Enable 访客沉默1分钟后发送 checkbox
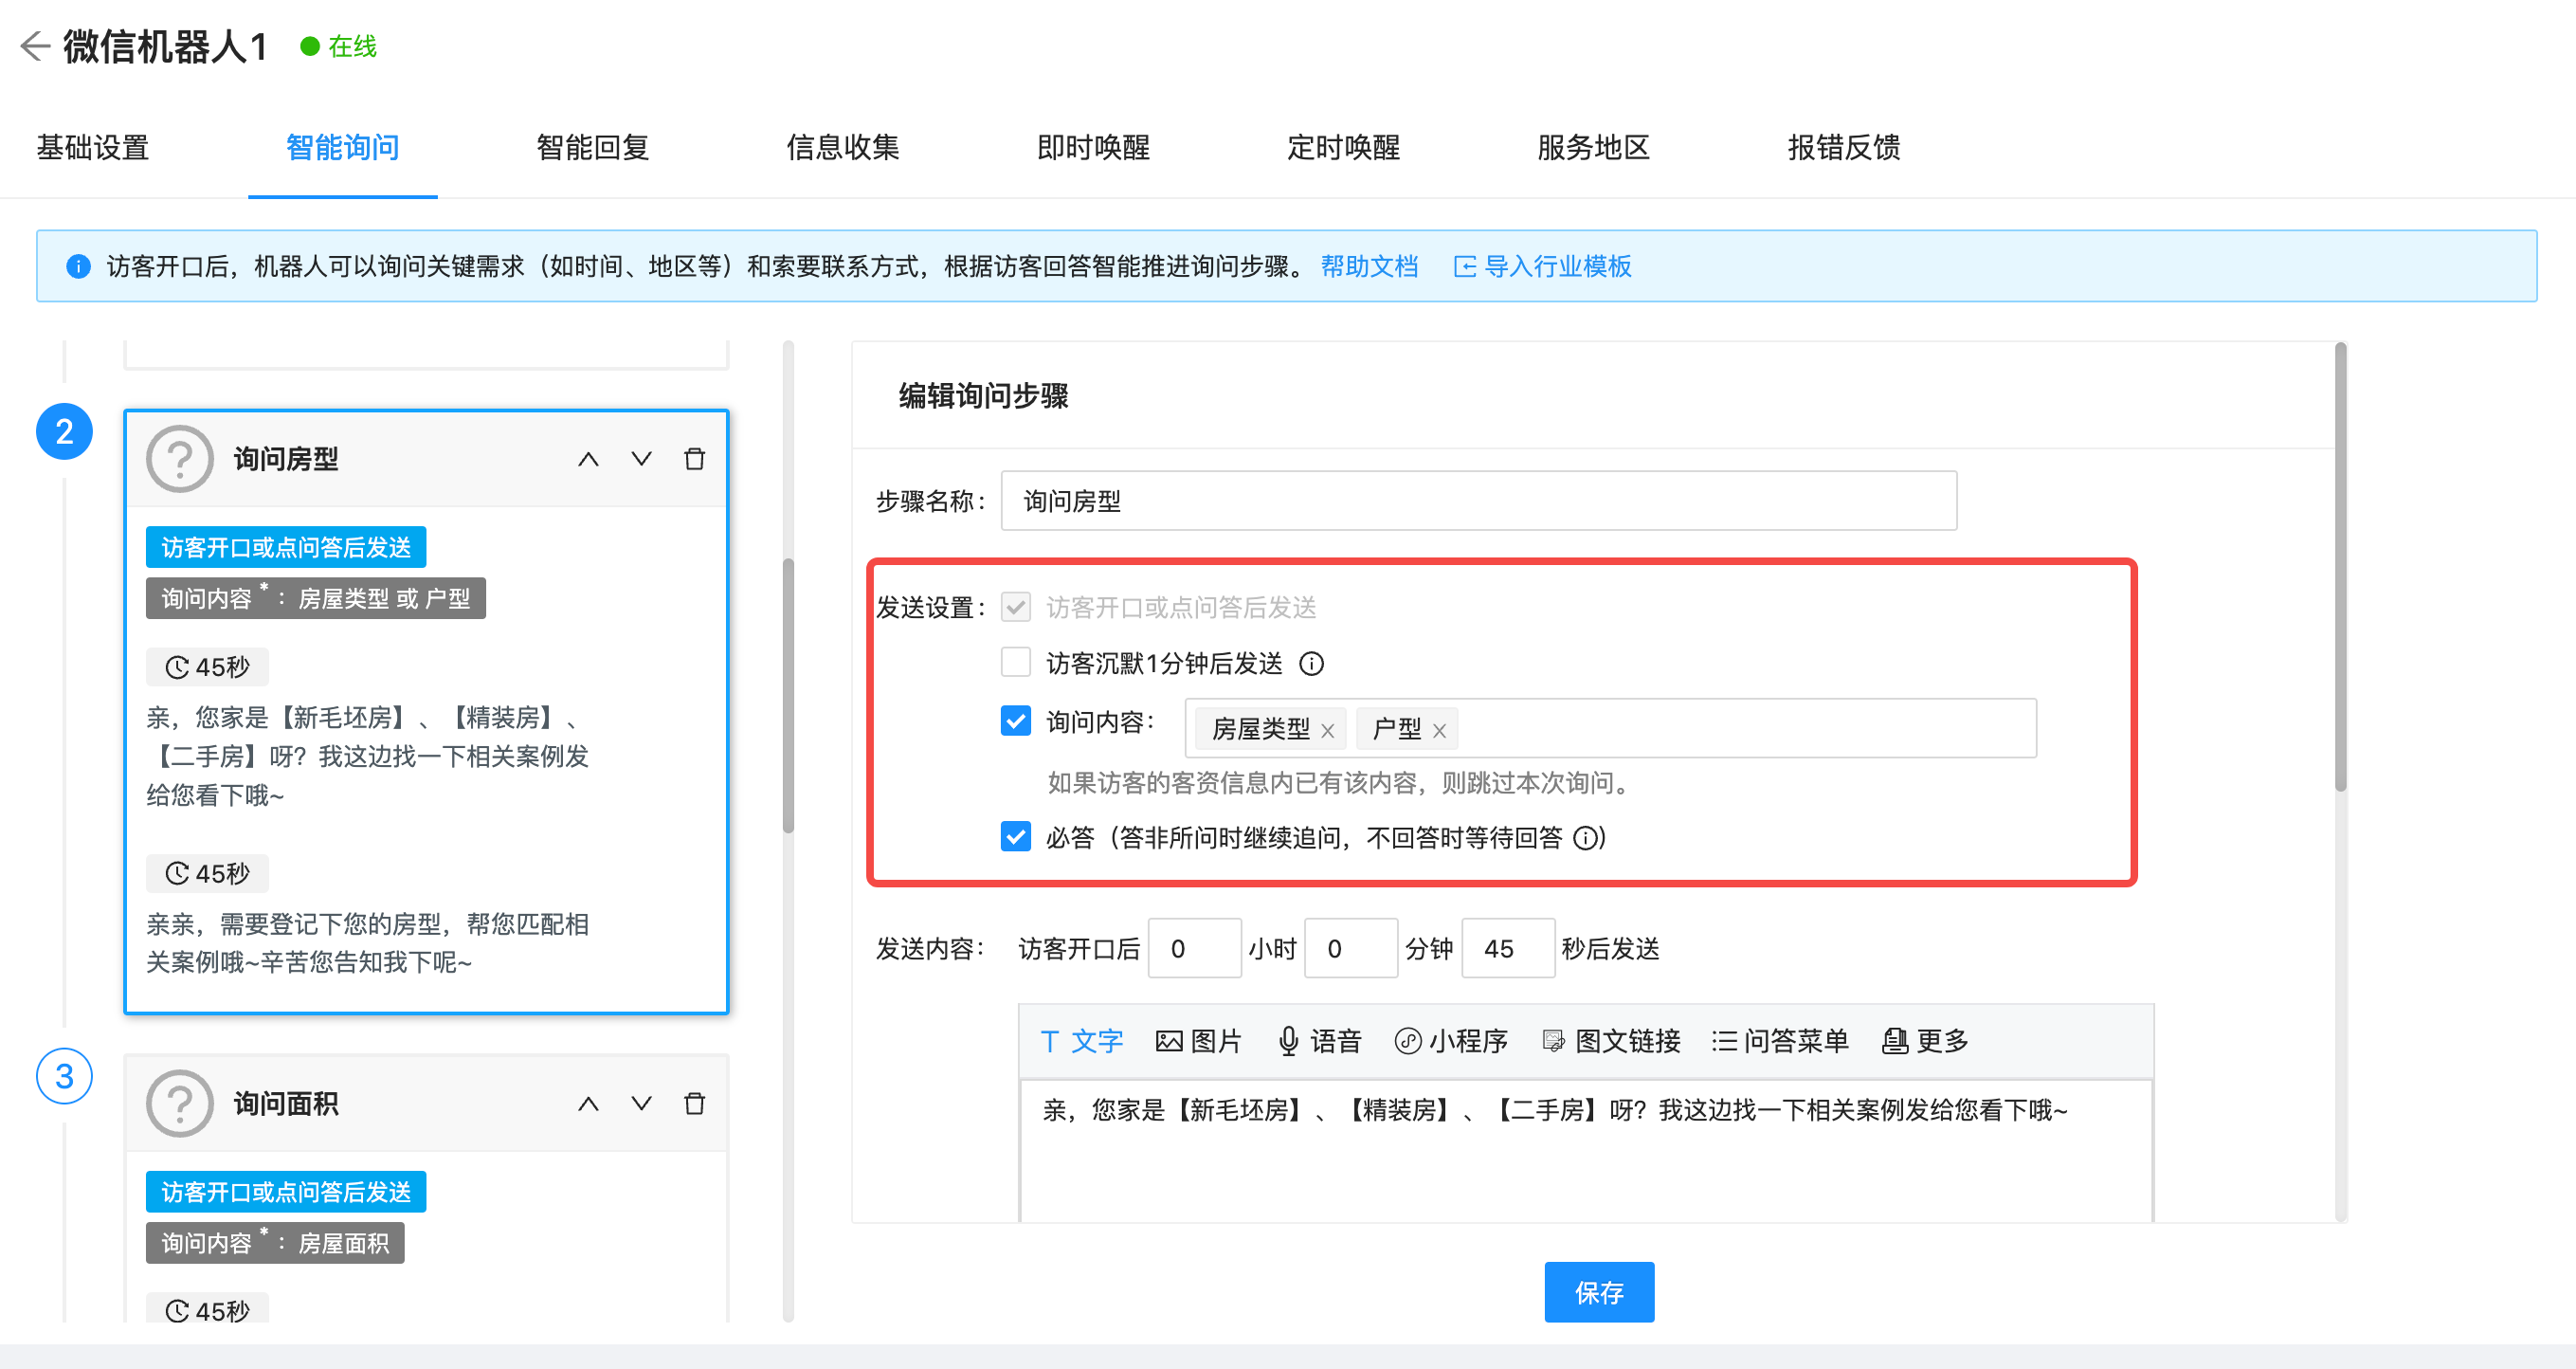 [x=1015, y=662]
